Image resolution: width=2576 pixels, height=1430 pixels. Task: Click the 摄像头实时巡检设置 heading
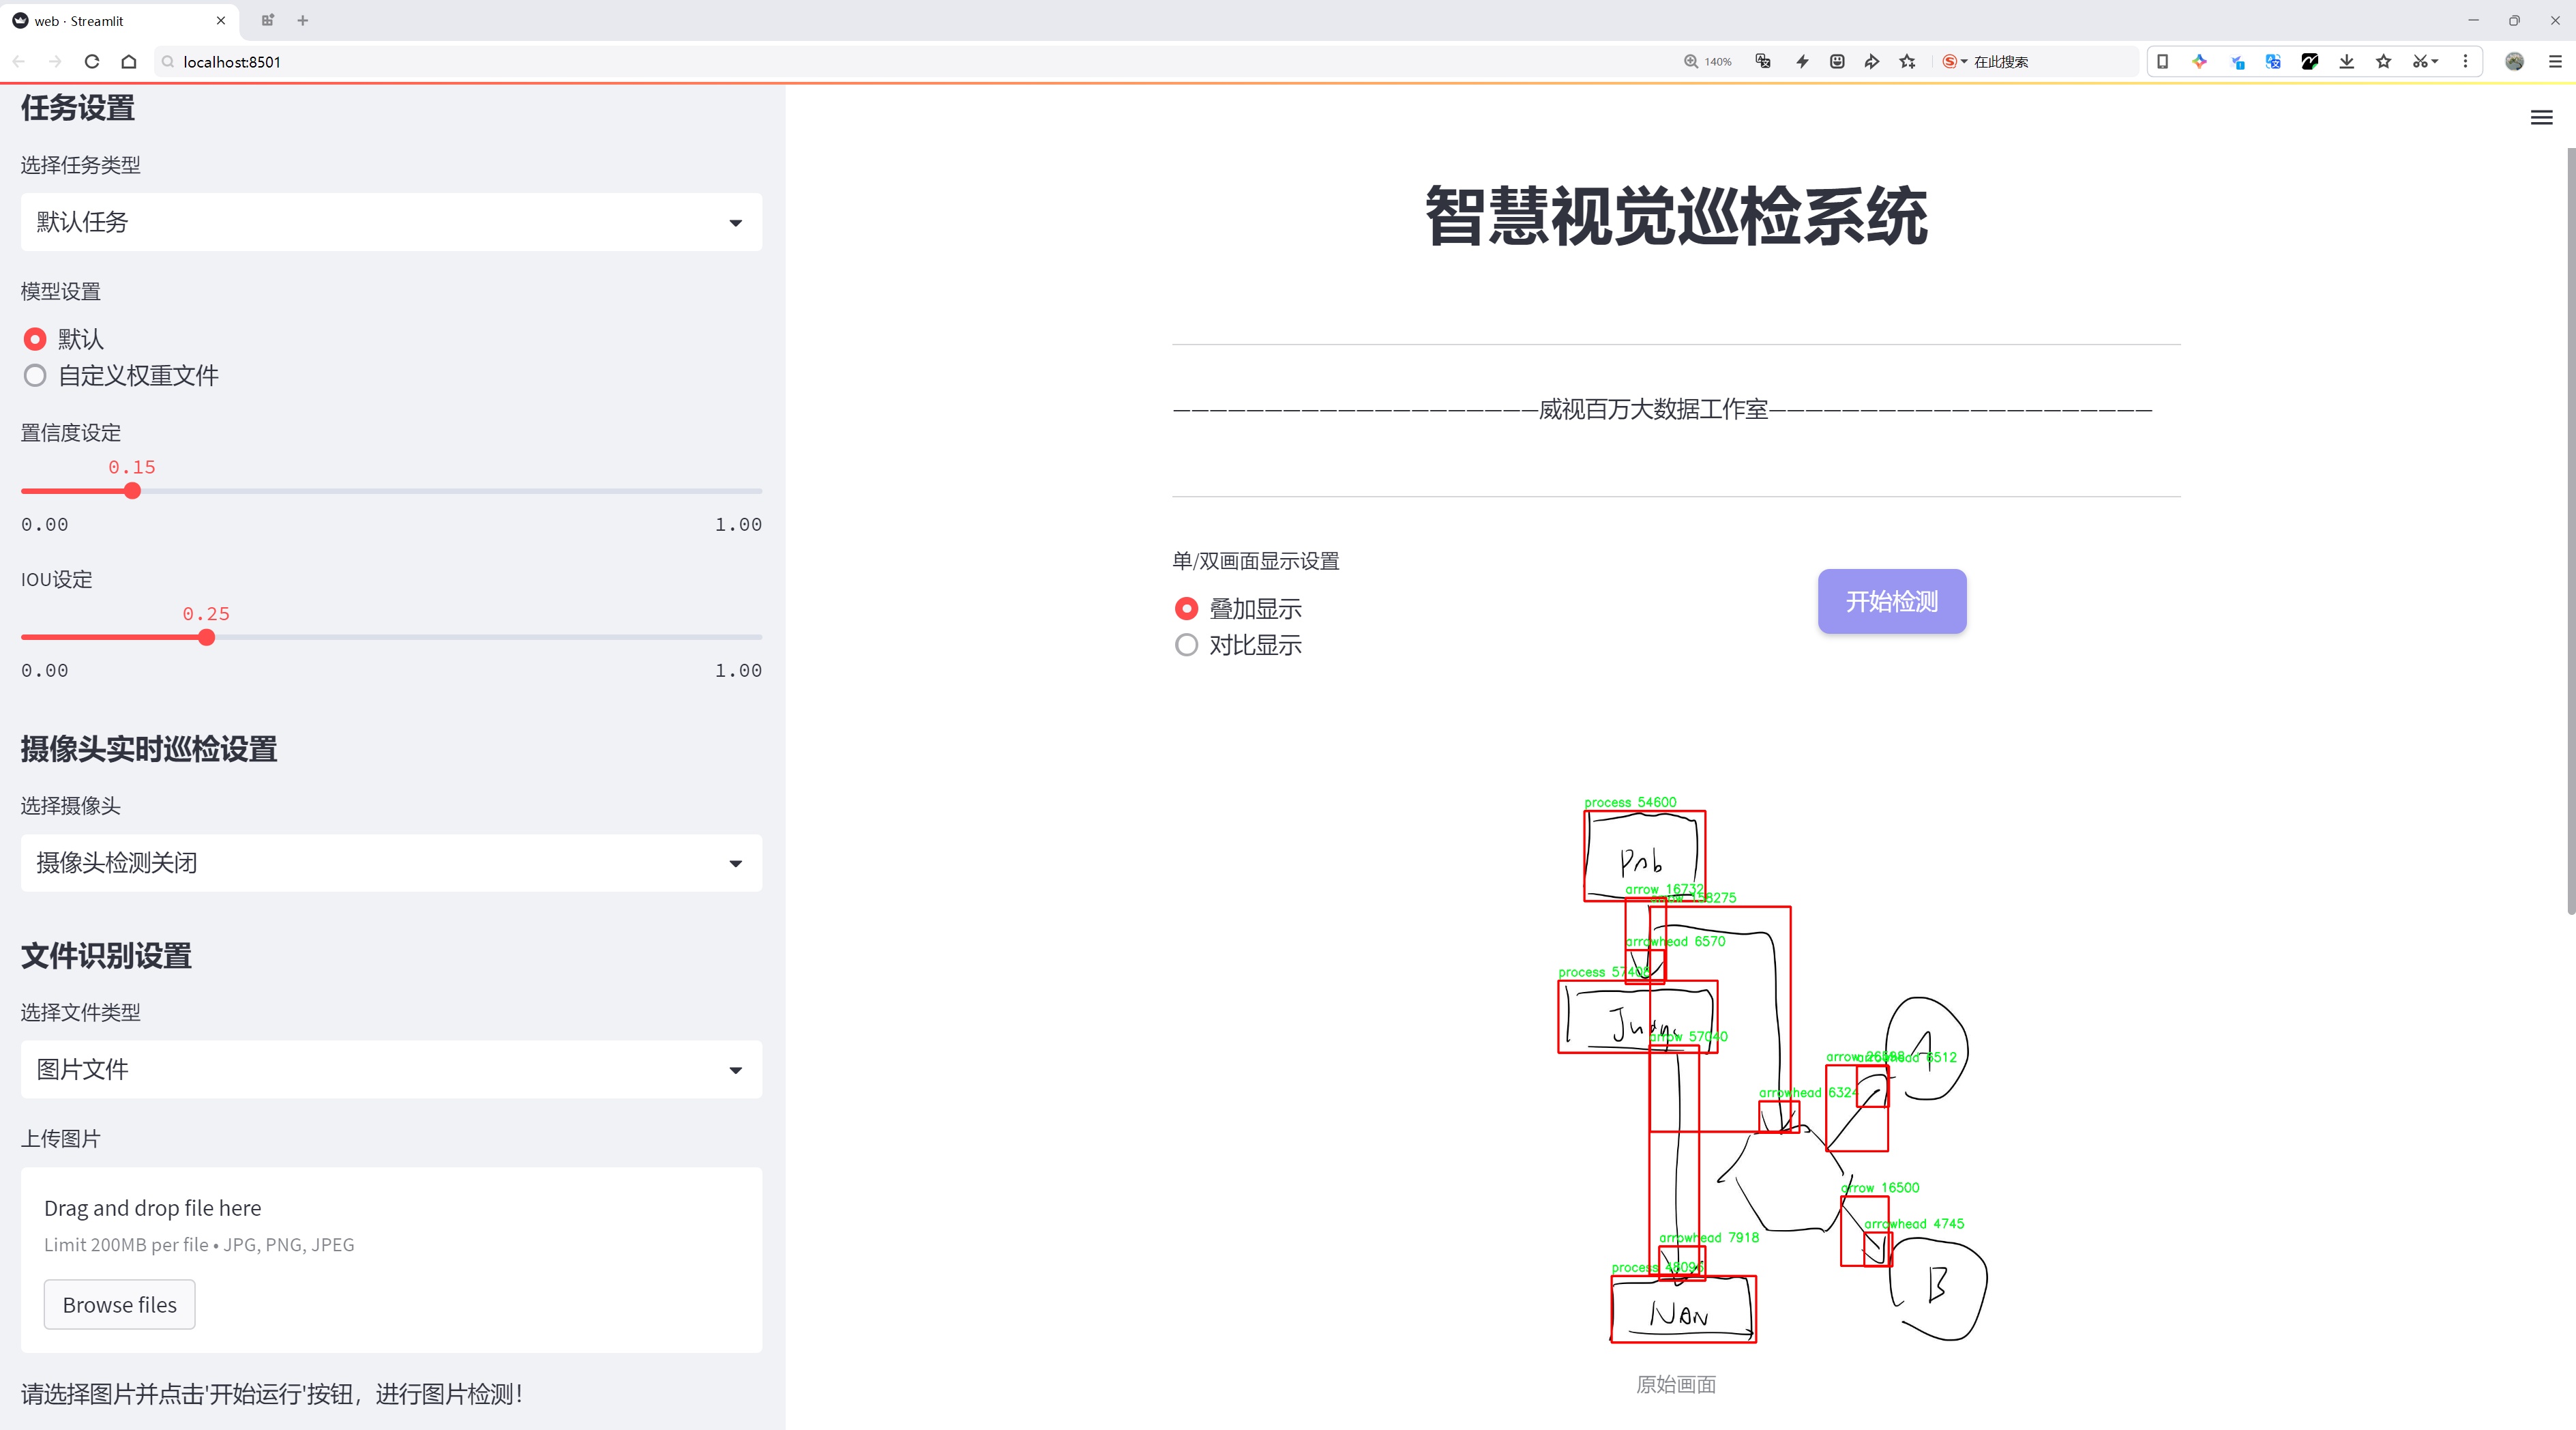pos(149,749)
